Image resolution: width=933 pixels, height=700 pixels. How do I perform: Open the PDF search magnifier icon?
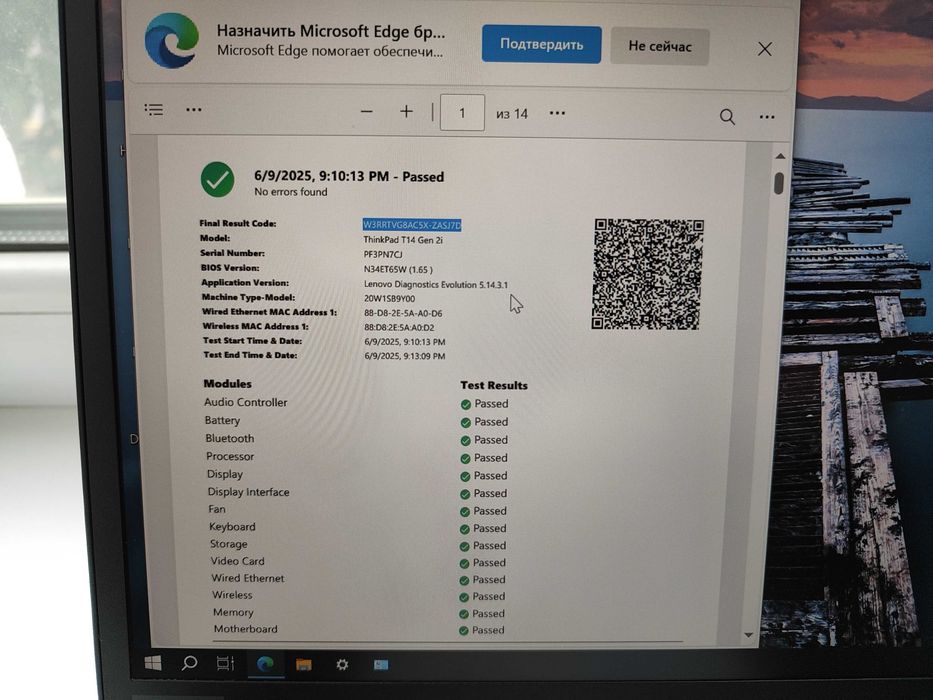(x=727, y=116)
